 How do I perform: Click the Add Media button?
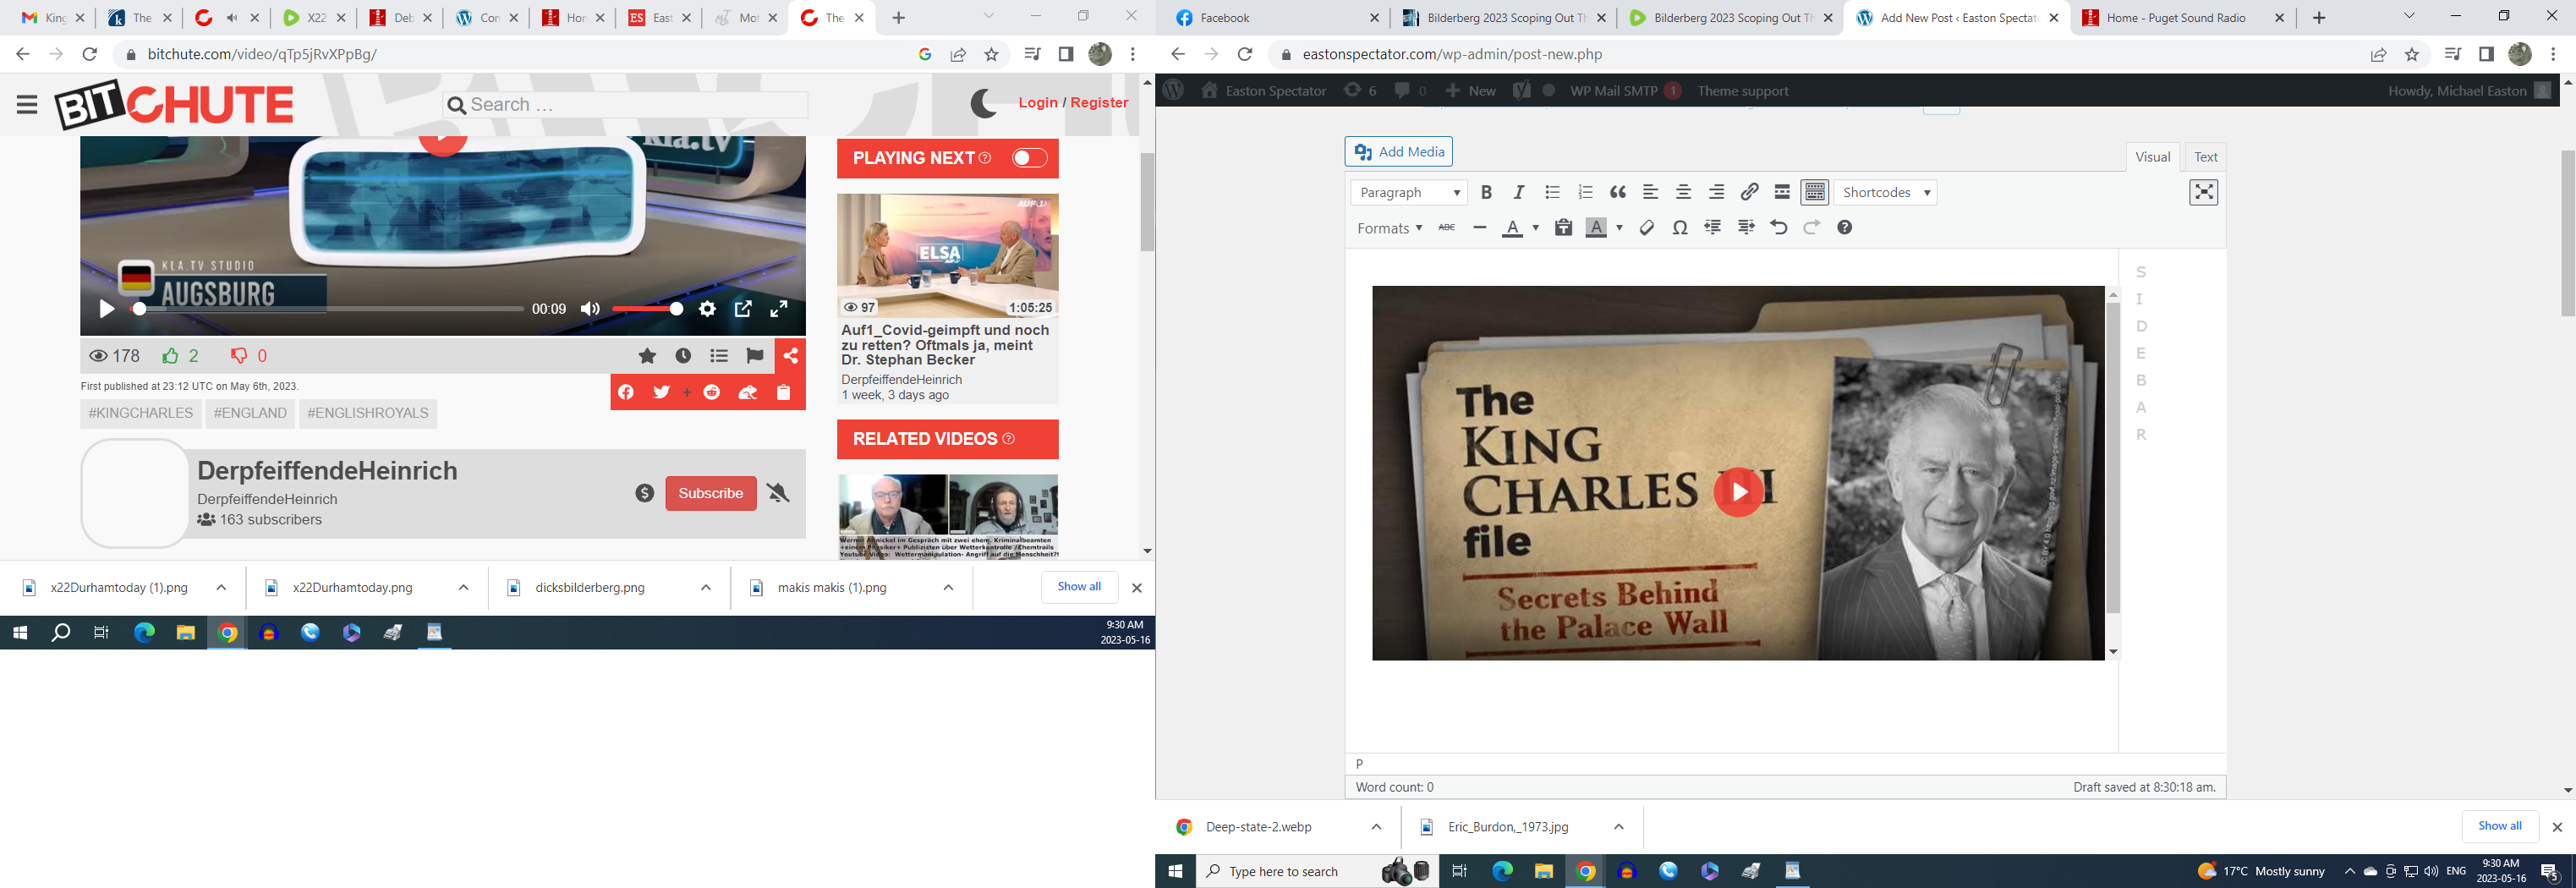1398,152
